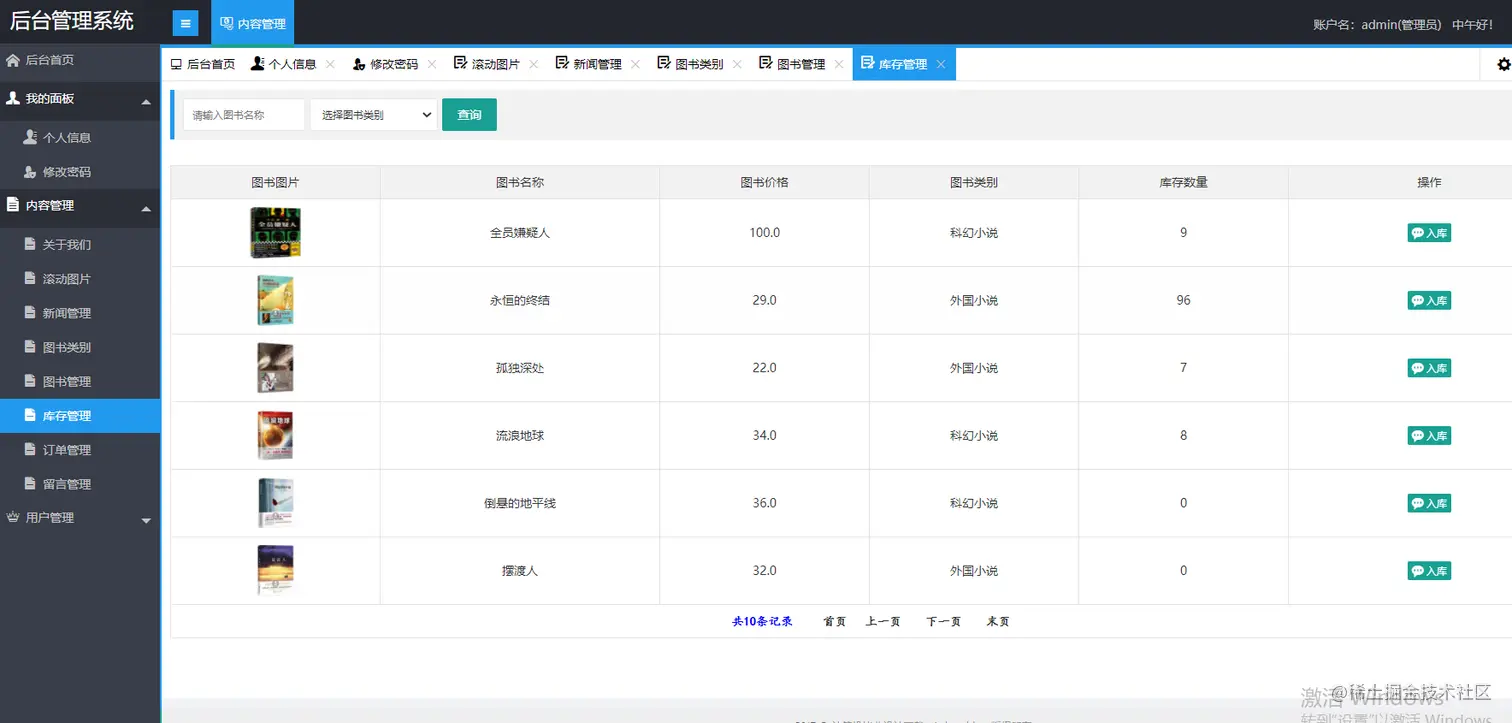Click the 全员嫌疑人 book cover thumbnail
This screenshot has width=1512, height=723.
(x=275, y=233)
